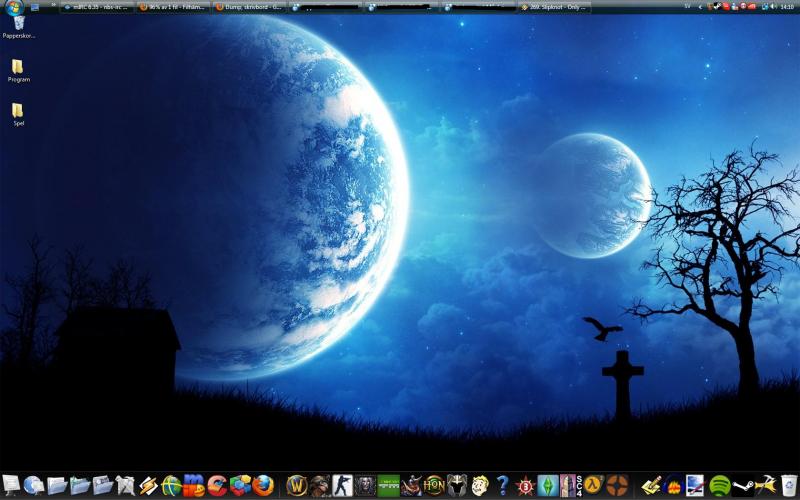Open Winamp lightning bolt icon
Screen dimensions: 800x500
(148, 486)
